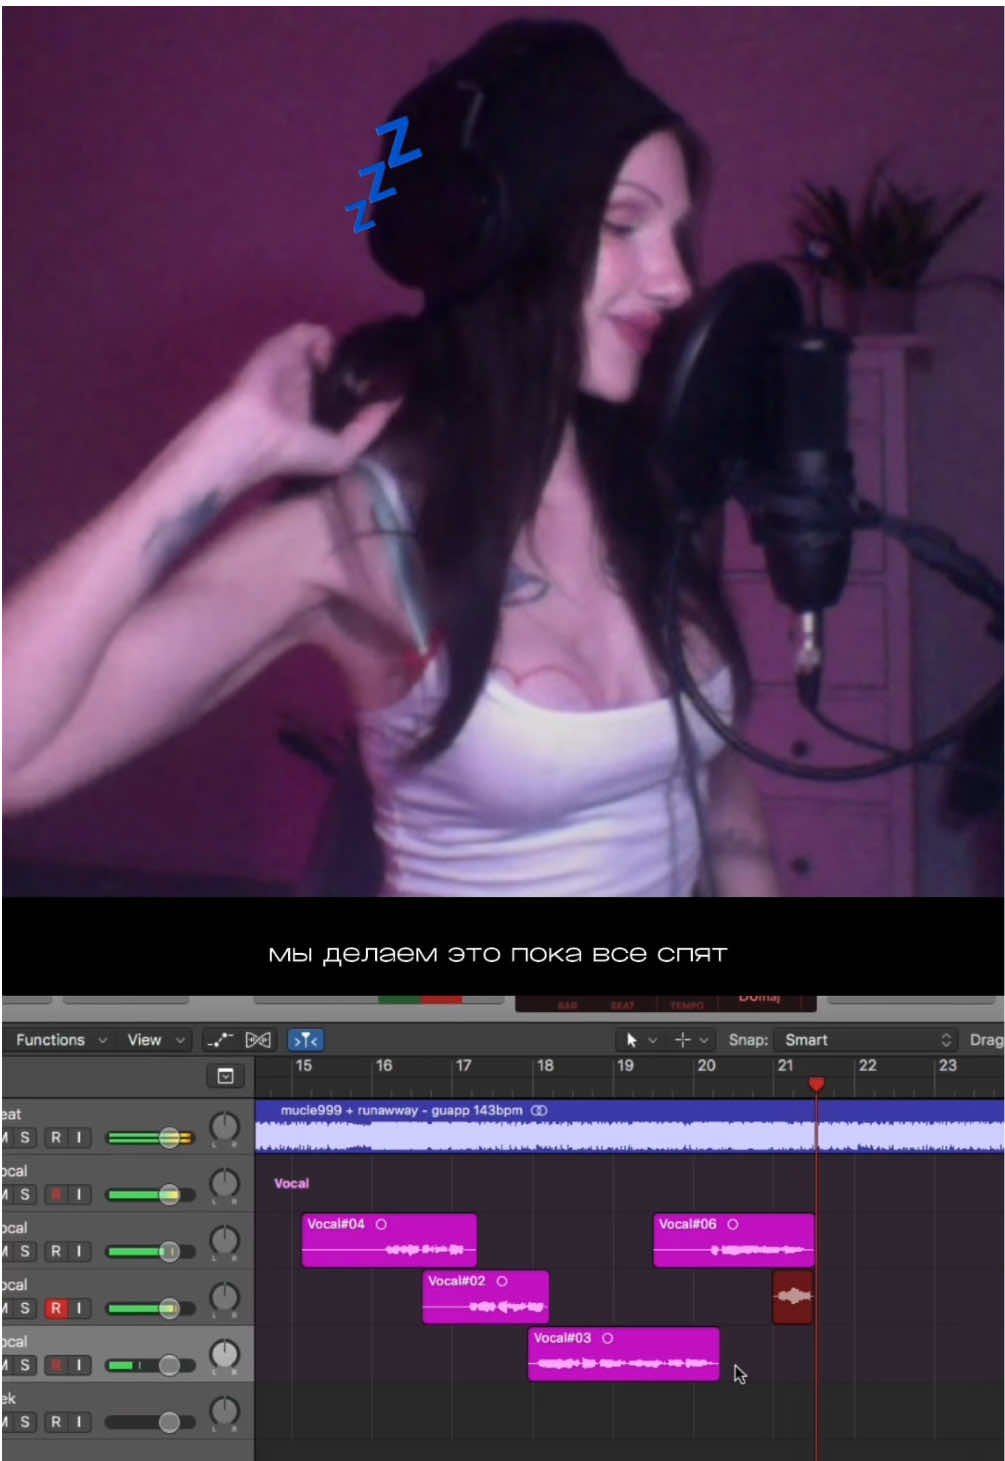Screen dimensions: 1005x1461
Task: Click the circle icon on Vocal#02
Action: pyautogui.click(x=502, y=1281)
